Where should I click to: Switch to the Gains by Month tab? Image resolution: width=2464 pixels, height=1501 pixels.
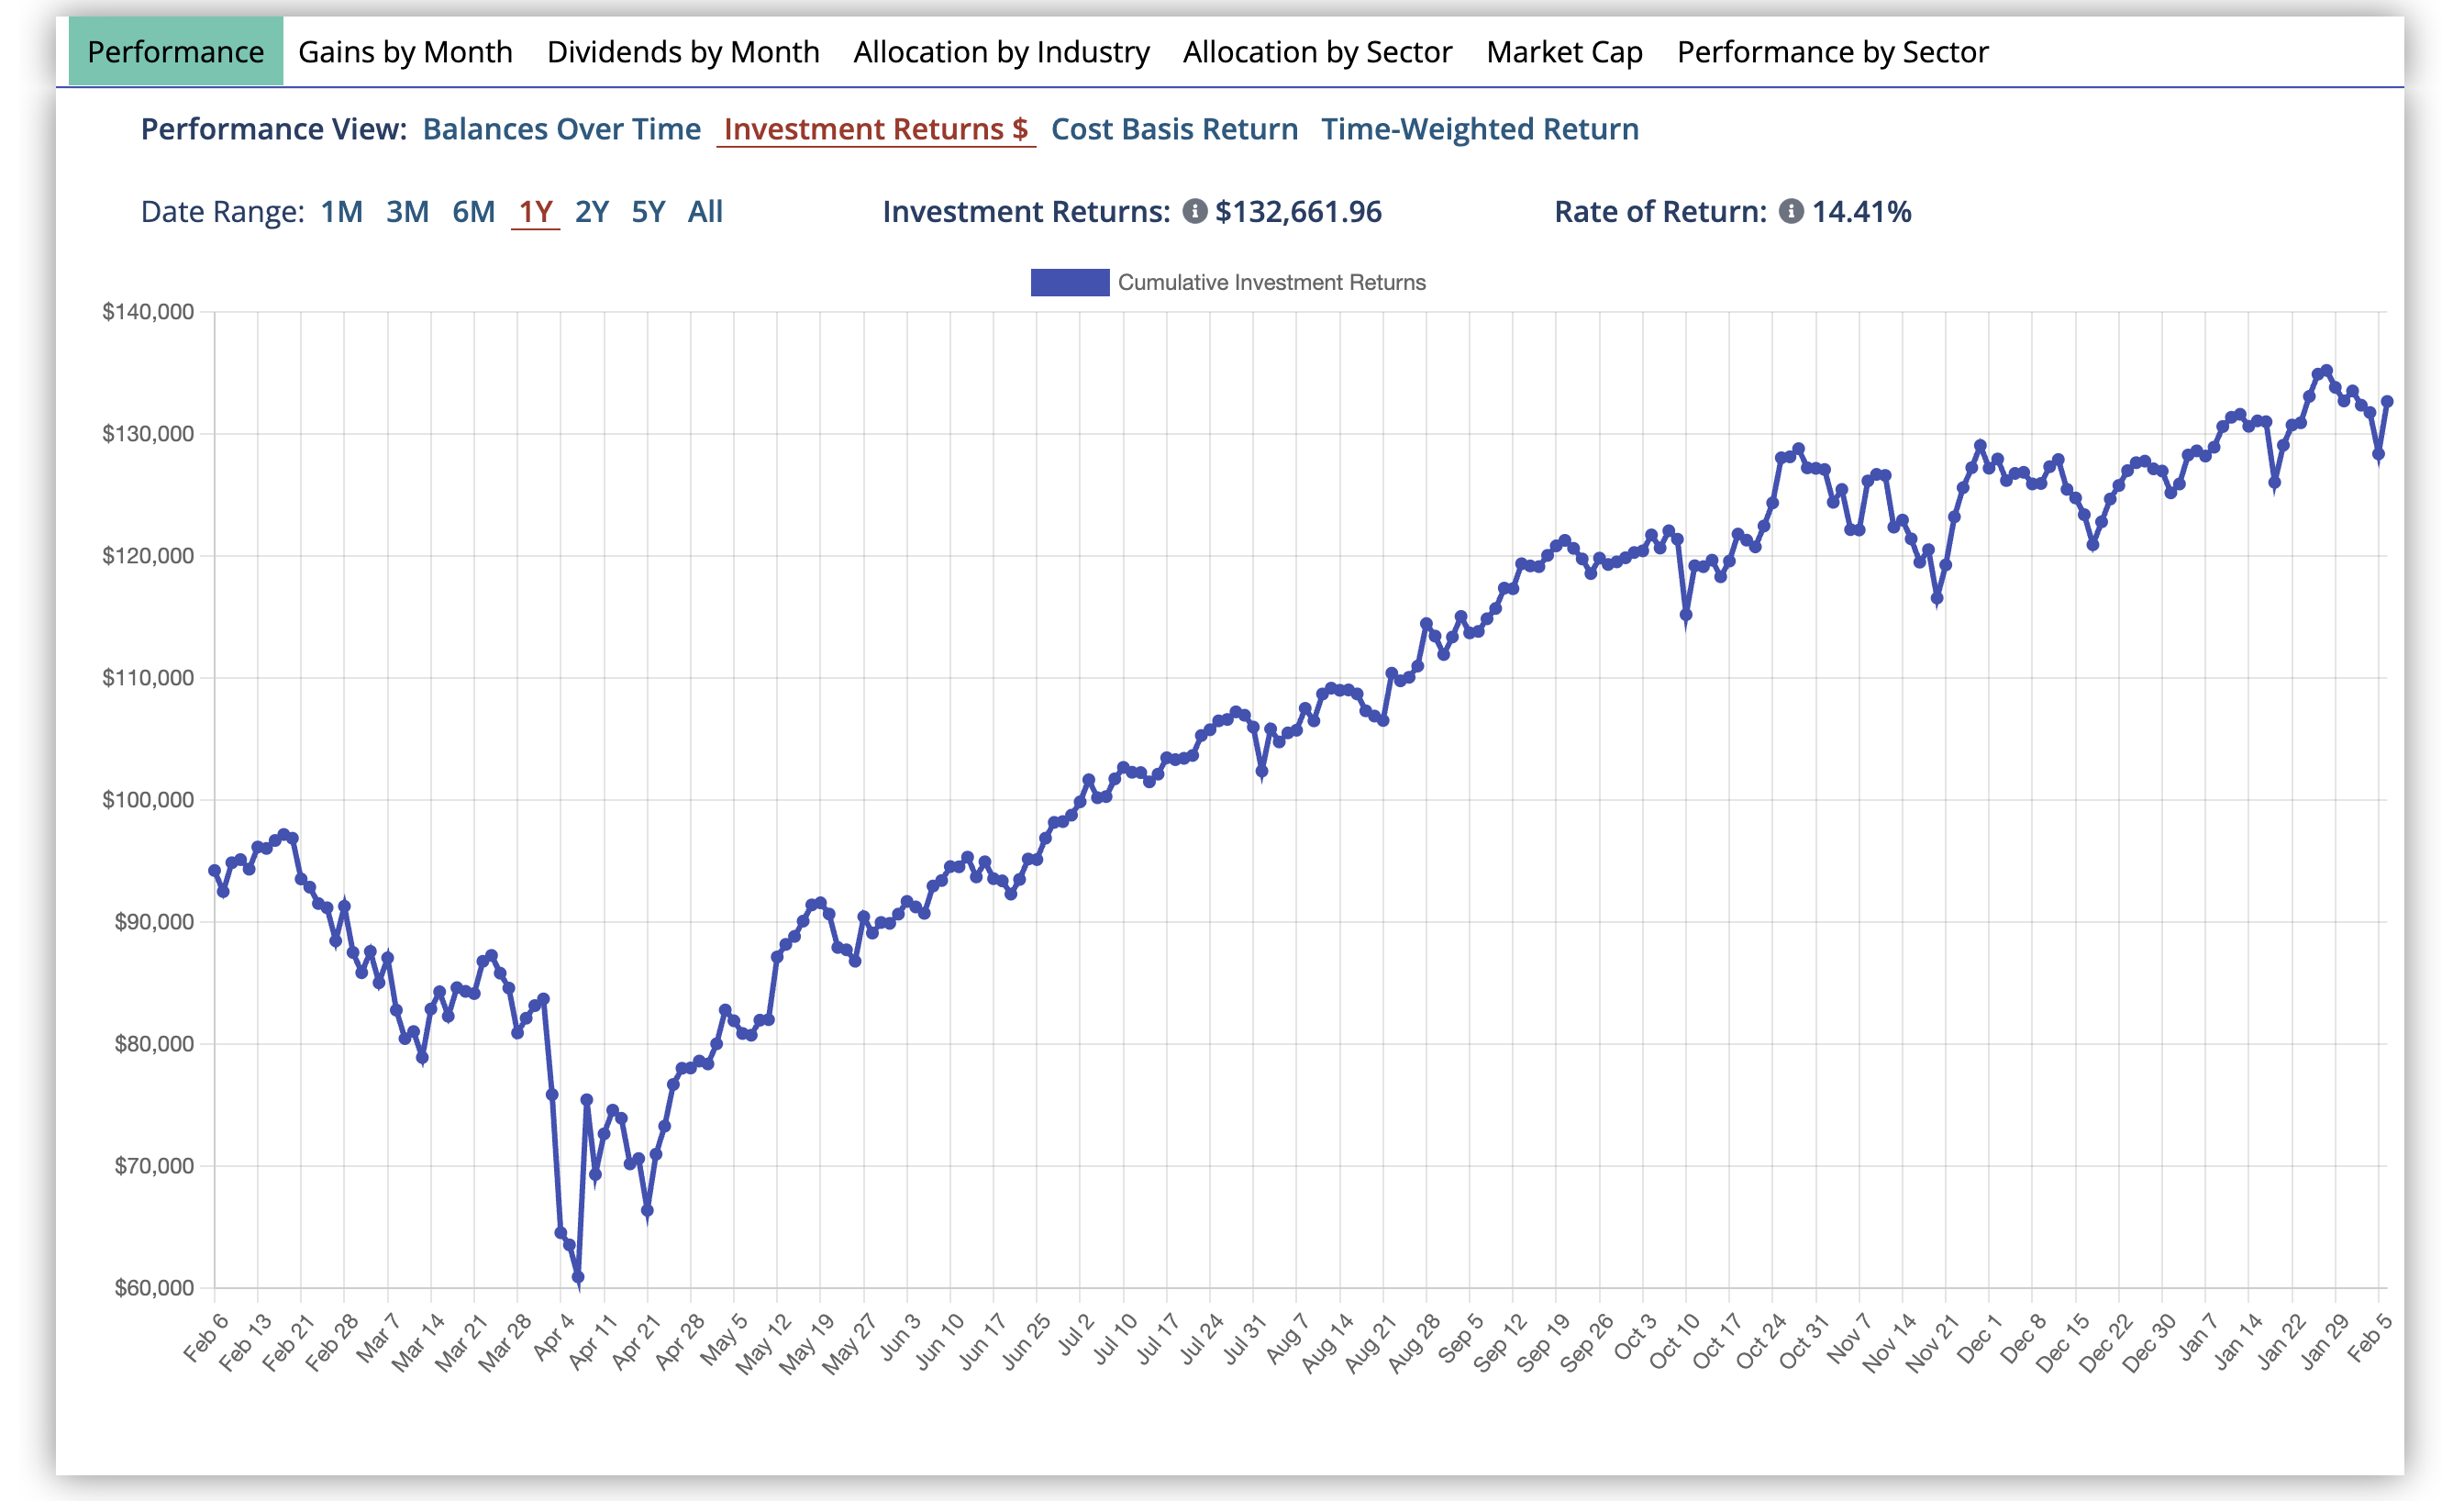408,52
